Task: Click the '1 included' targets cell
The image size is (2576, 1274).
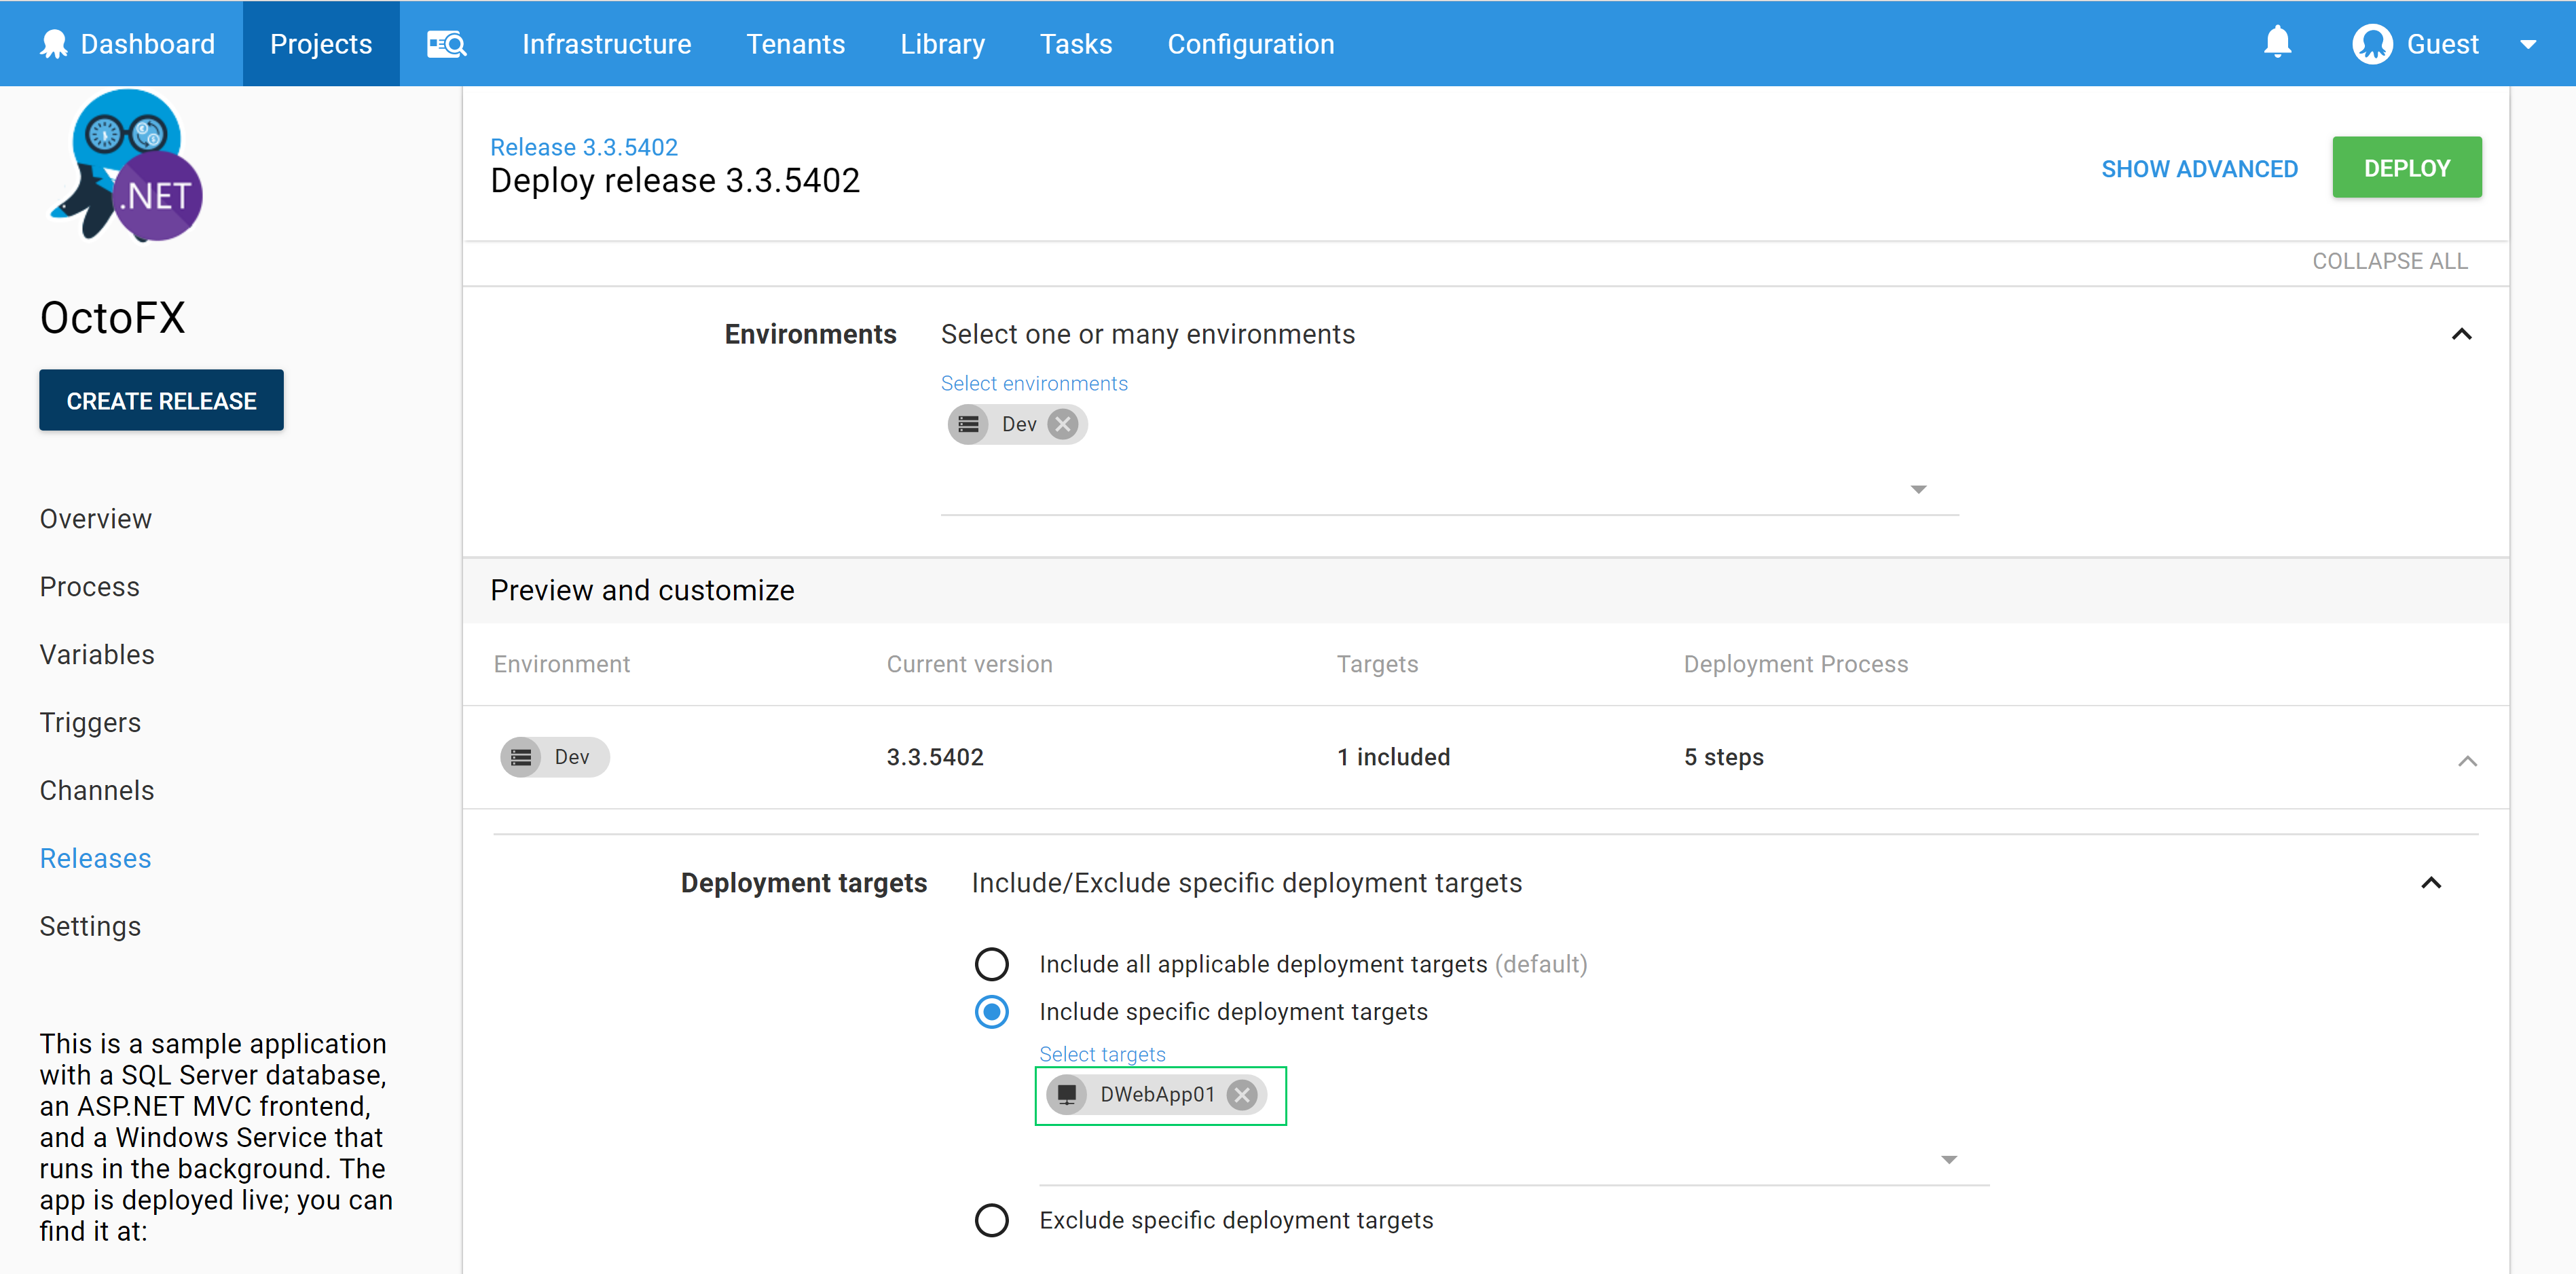Action: tap(1394, 757)
